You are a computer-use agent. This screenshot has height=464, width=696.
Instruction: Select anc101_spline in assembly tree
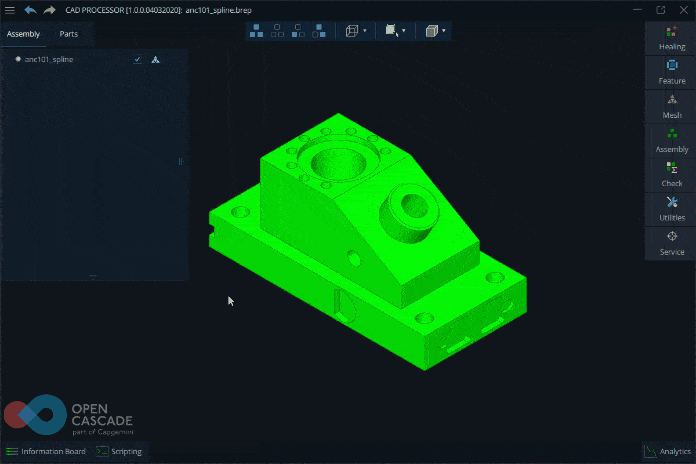[49, 59]
